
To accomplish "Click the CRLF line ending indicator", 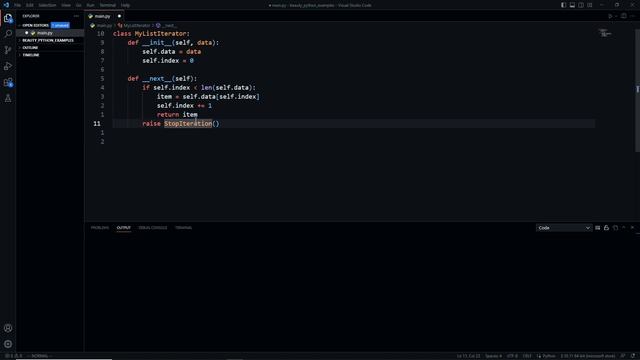I will pos(527,356).
